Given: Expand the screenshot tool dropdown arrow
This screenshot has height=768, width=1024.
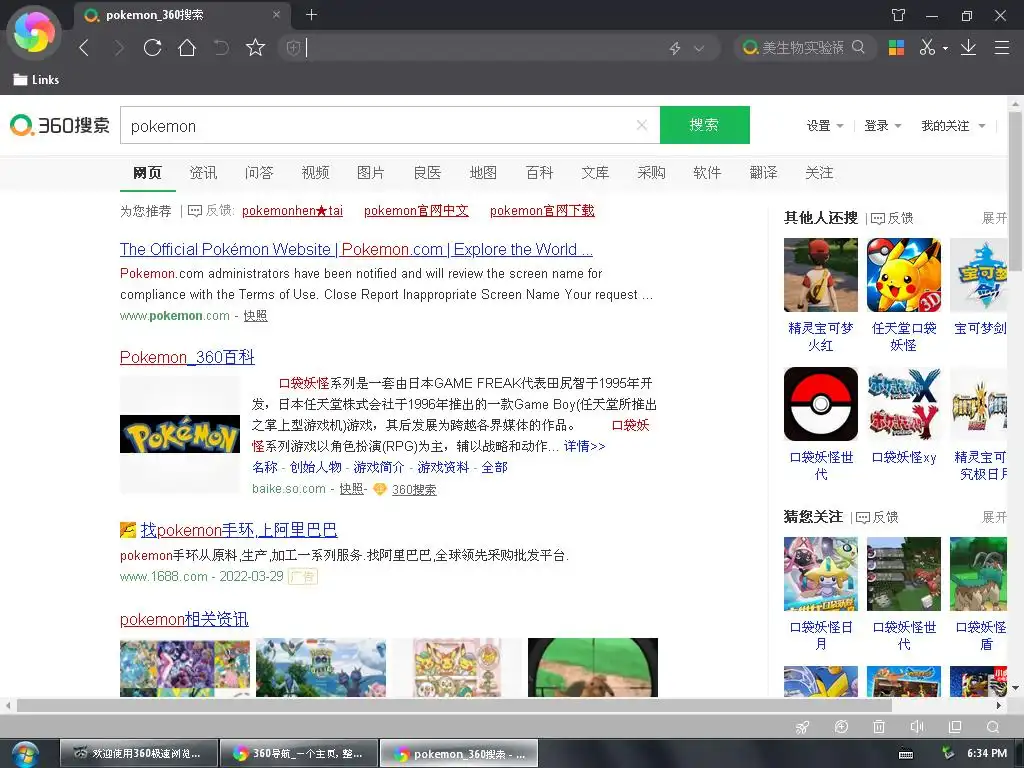Looking at the screenshot, I should tap(945, 48).
